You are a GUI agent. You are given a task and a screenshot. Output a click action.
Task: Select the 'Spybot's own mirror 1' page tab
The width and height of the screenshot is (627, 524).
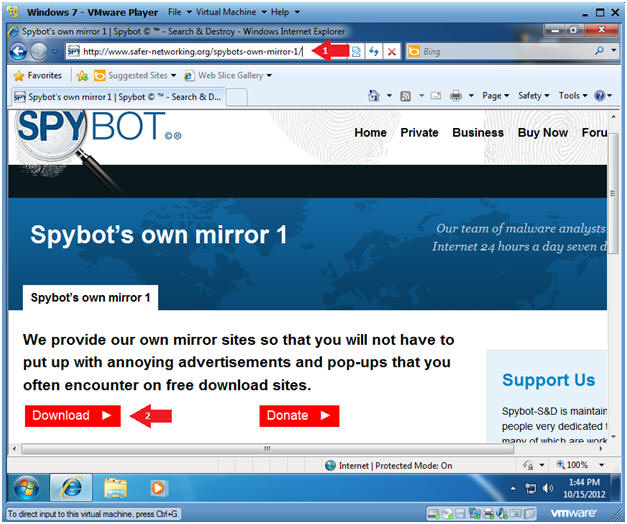point(90,298)
